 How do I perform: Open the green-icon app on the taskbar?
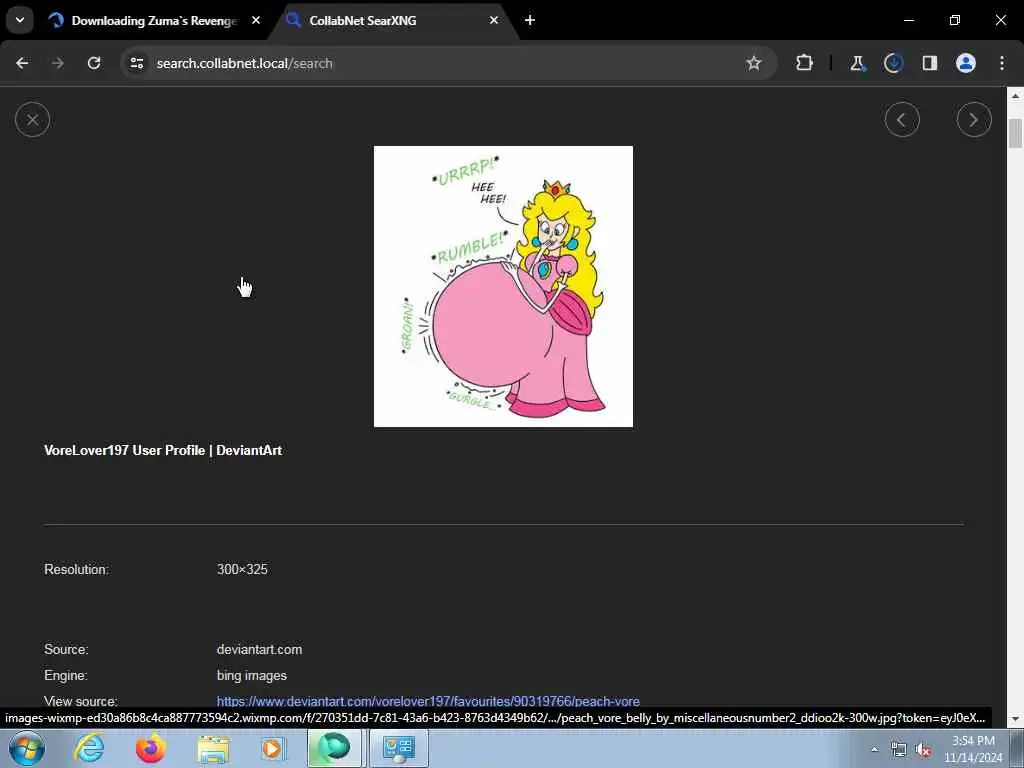tap(334, 748)
